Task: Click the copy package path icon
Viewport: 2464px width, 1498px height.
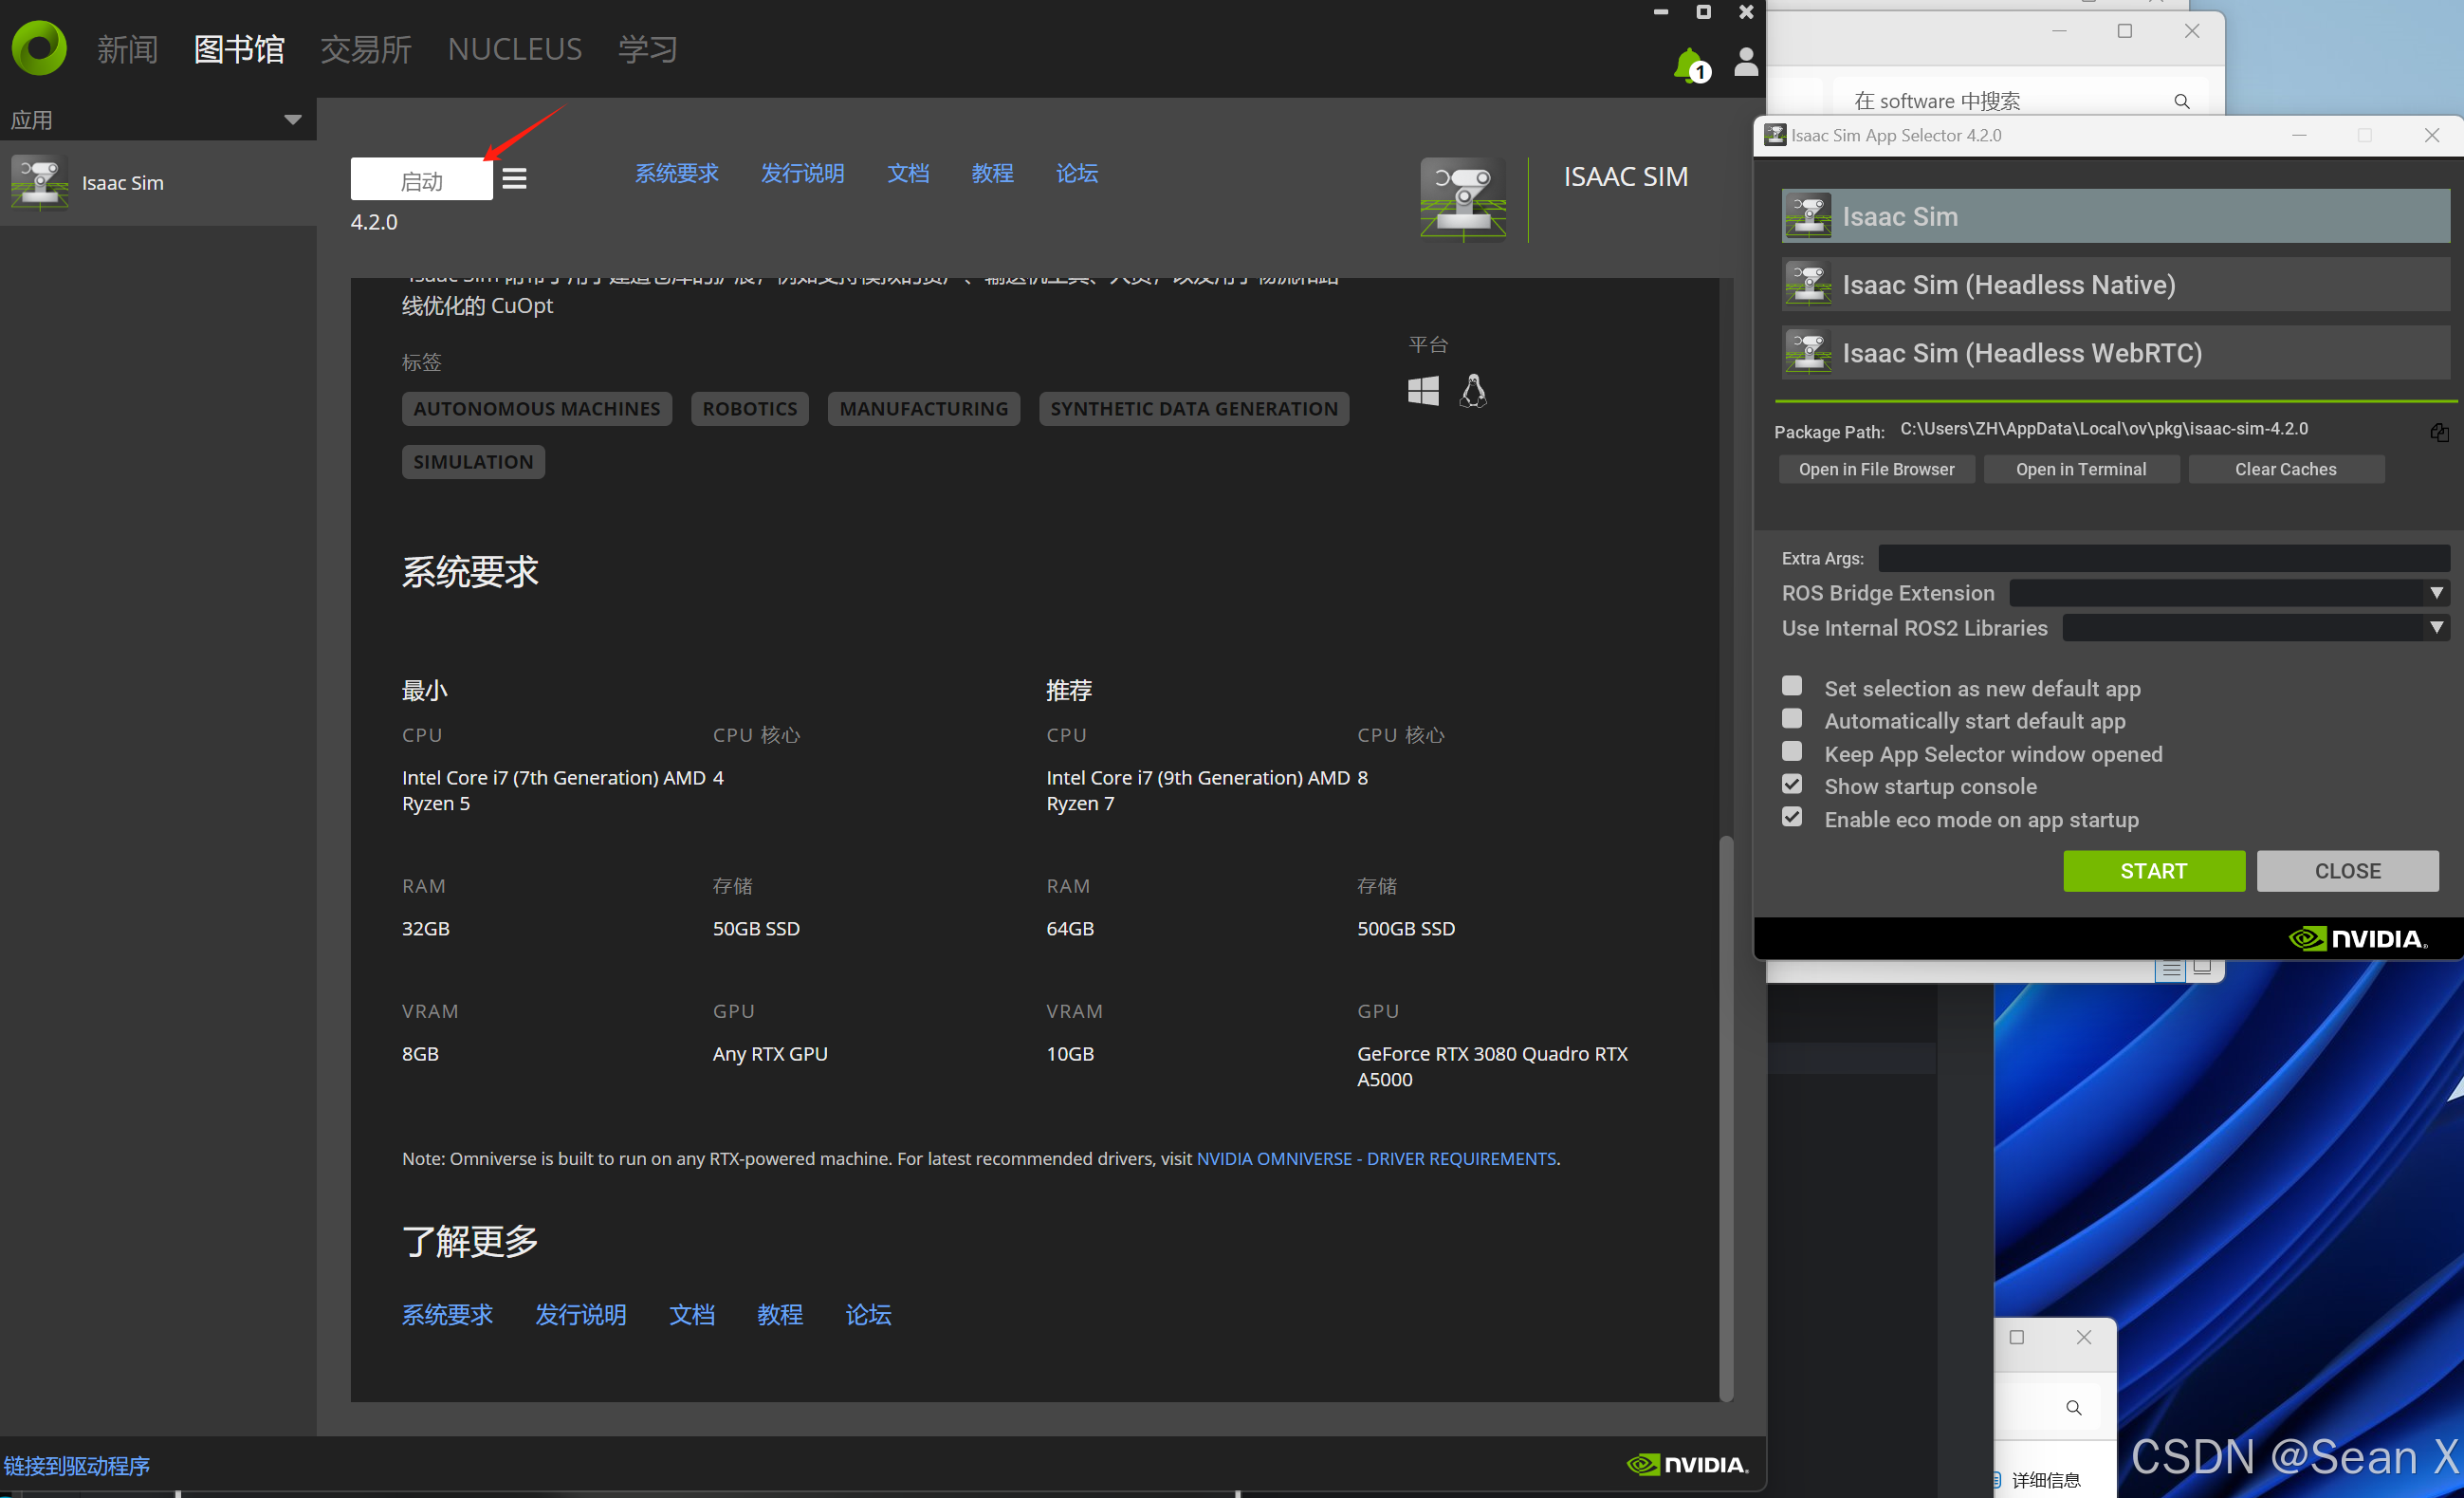Action: [x=2439, y=432]
